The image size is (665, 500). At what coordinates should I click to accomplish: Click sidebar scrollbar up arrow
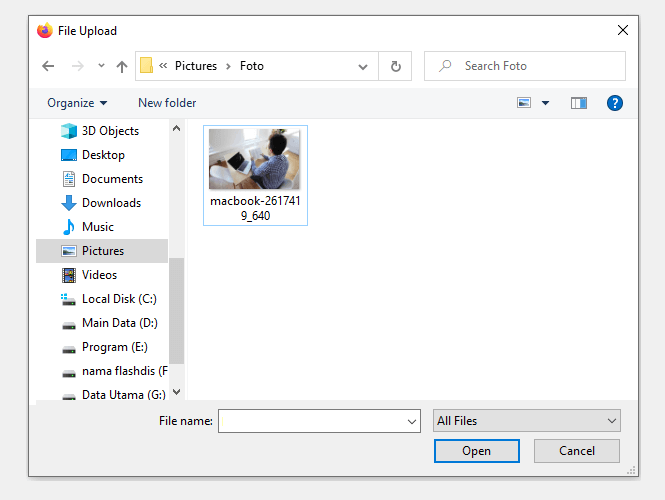point(176,128)
